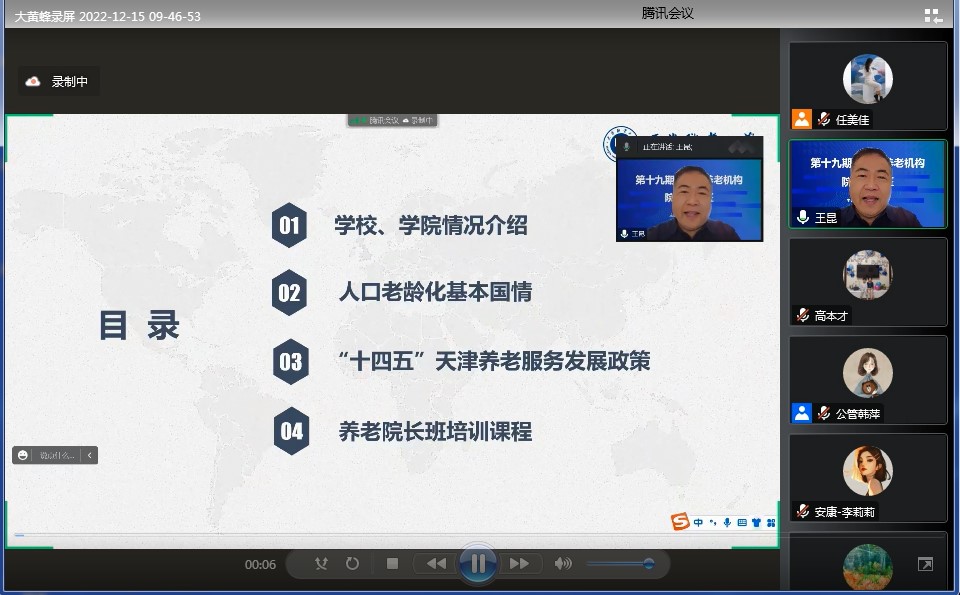Expand the chat input arrow beside emoji
The image size is (960, 595).
coord(90,455)
